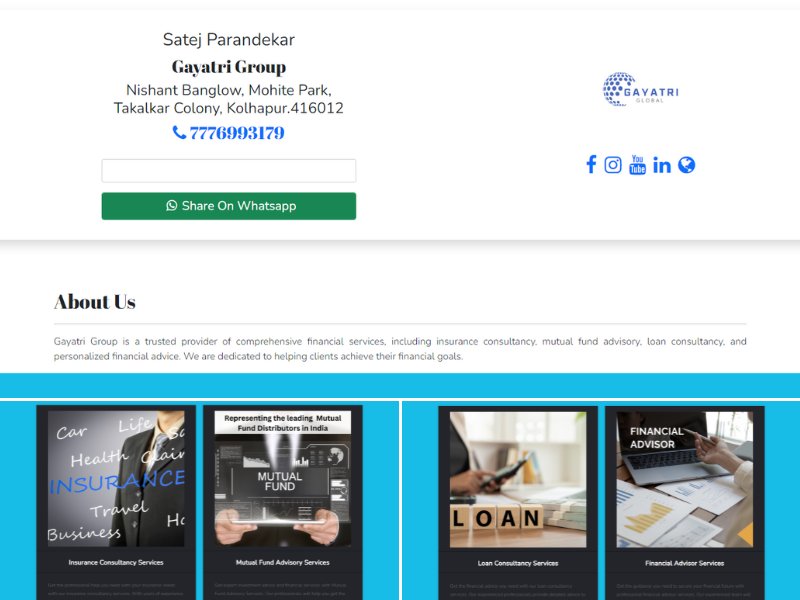Open the Facebook profile icon
Image resolution: width=800 pixels, height=600 pixels.
pyautogui.click(x=591, y=165)
